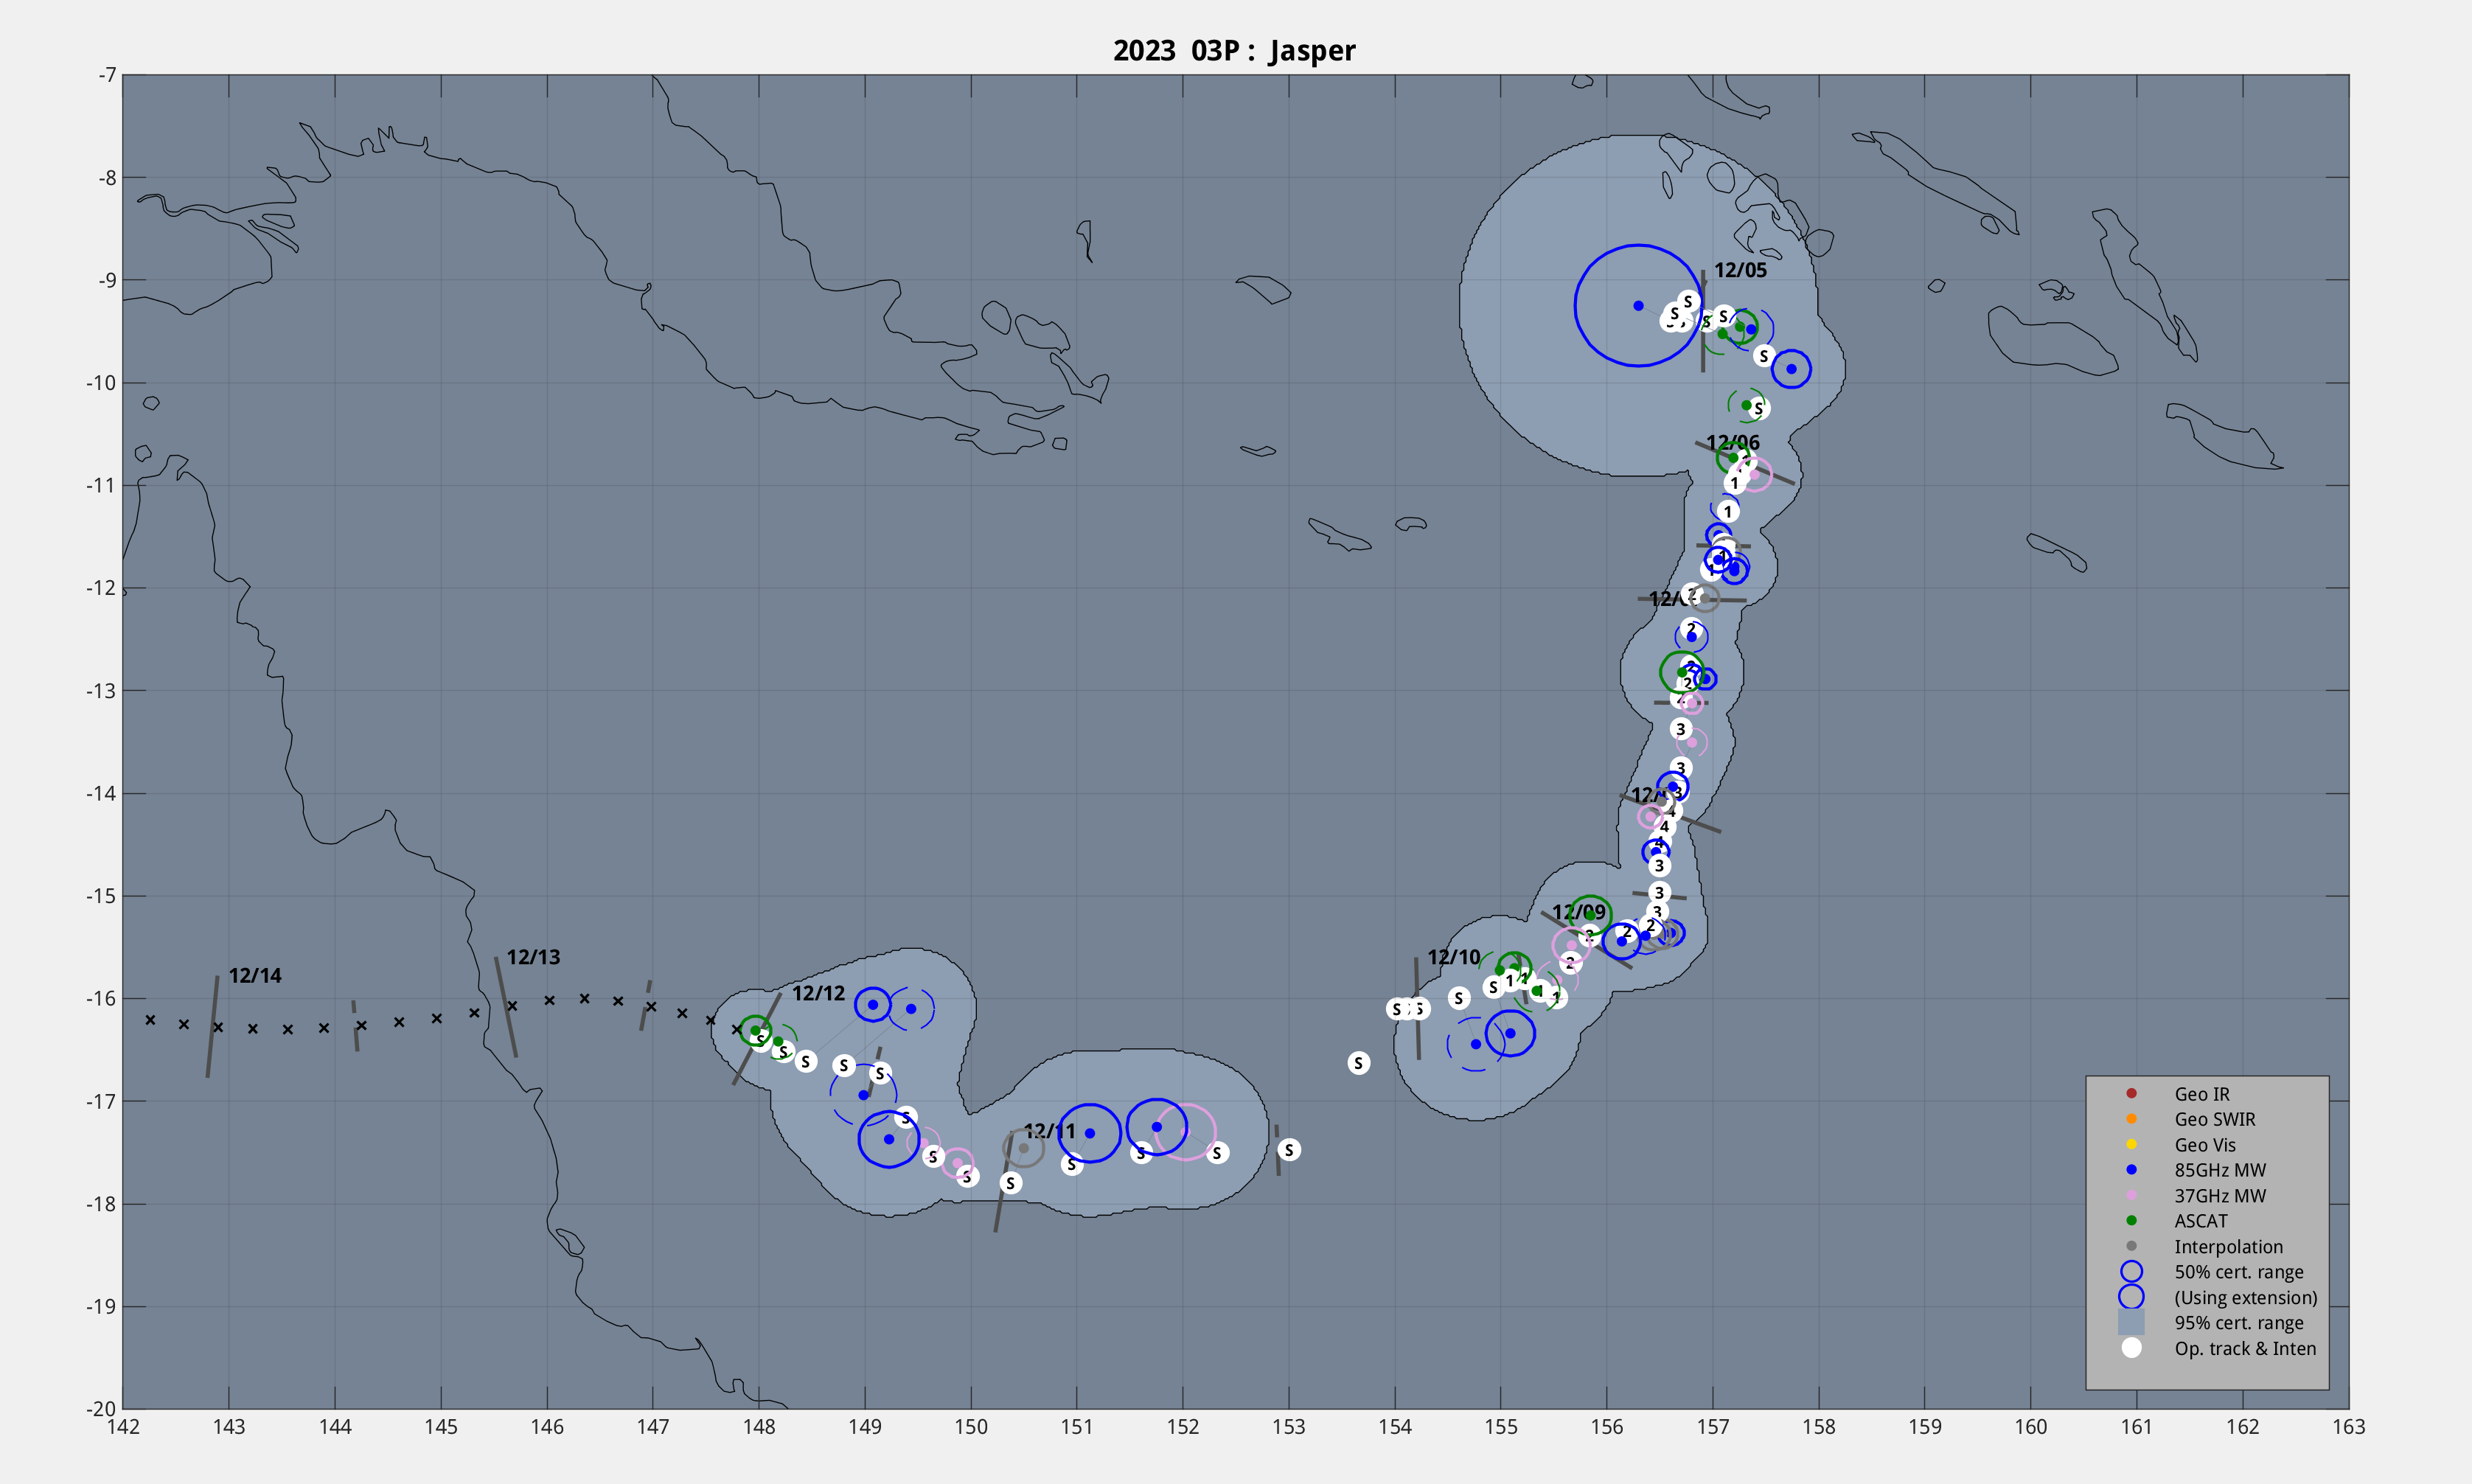Click the 12/14 date label
The width and height of the screenshot is (2472, 1484).
(255, 975)
